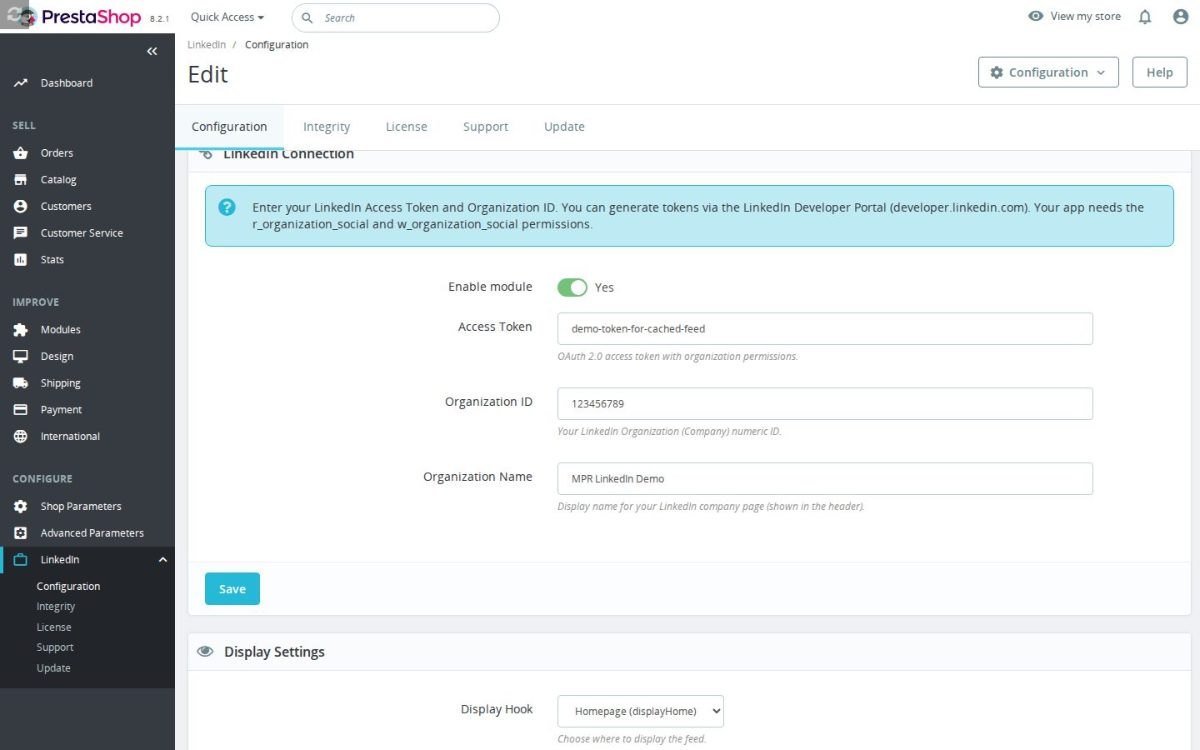Toggle the Enable module switch
1200x750 pixels.
(572, 287)
